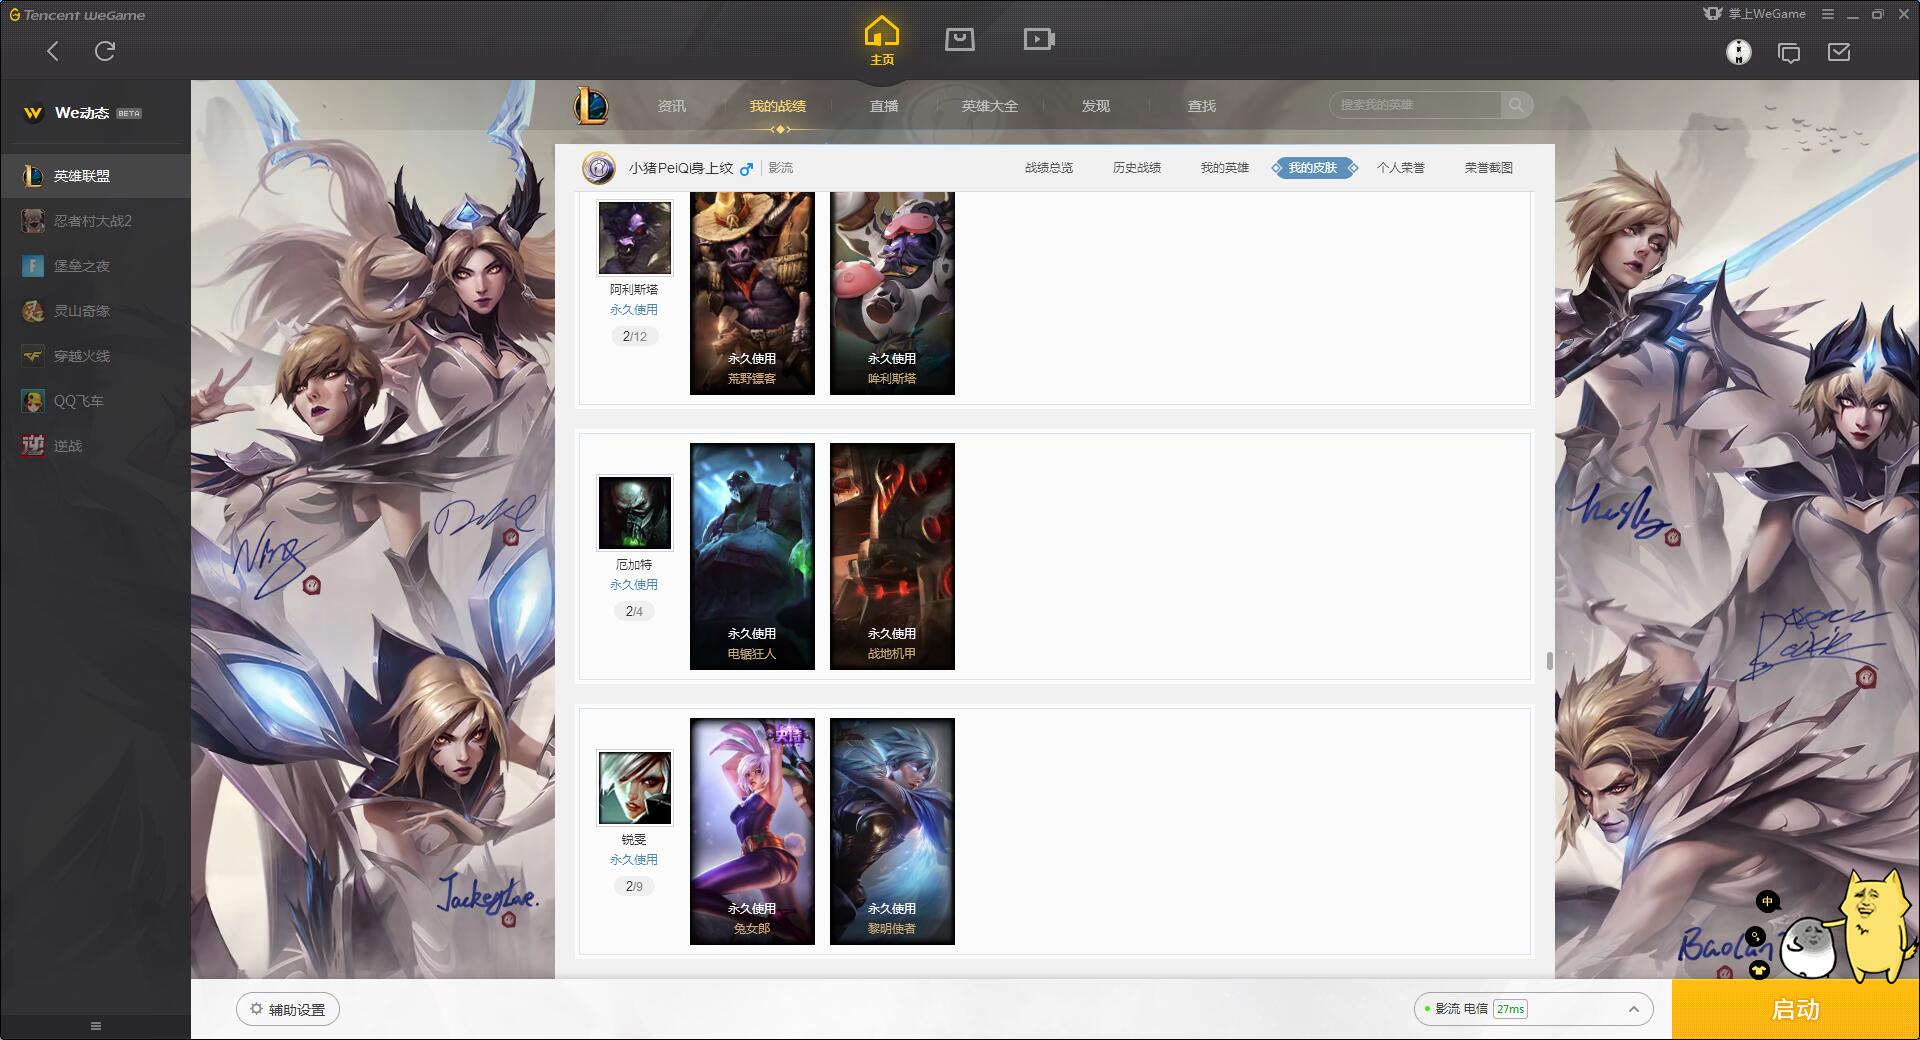Click 永久使用 under 厄加特
The image size is (1920, 1040).
point(634,585)
